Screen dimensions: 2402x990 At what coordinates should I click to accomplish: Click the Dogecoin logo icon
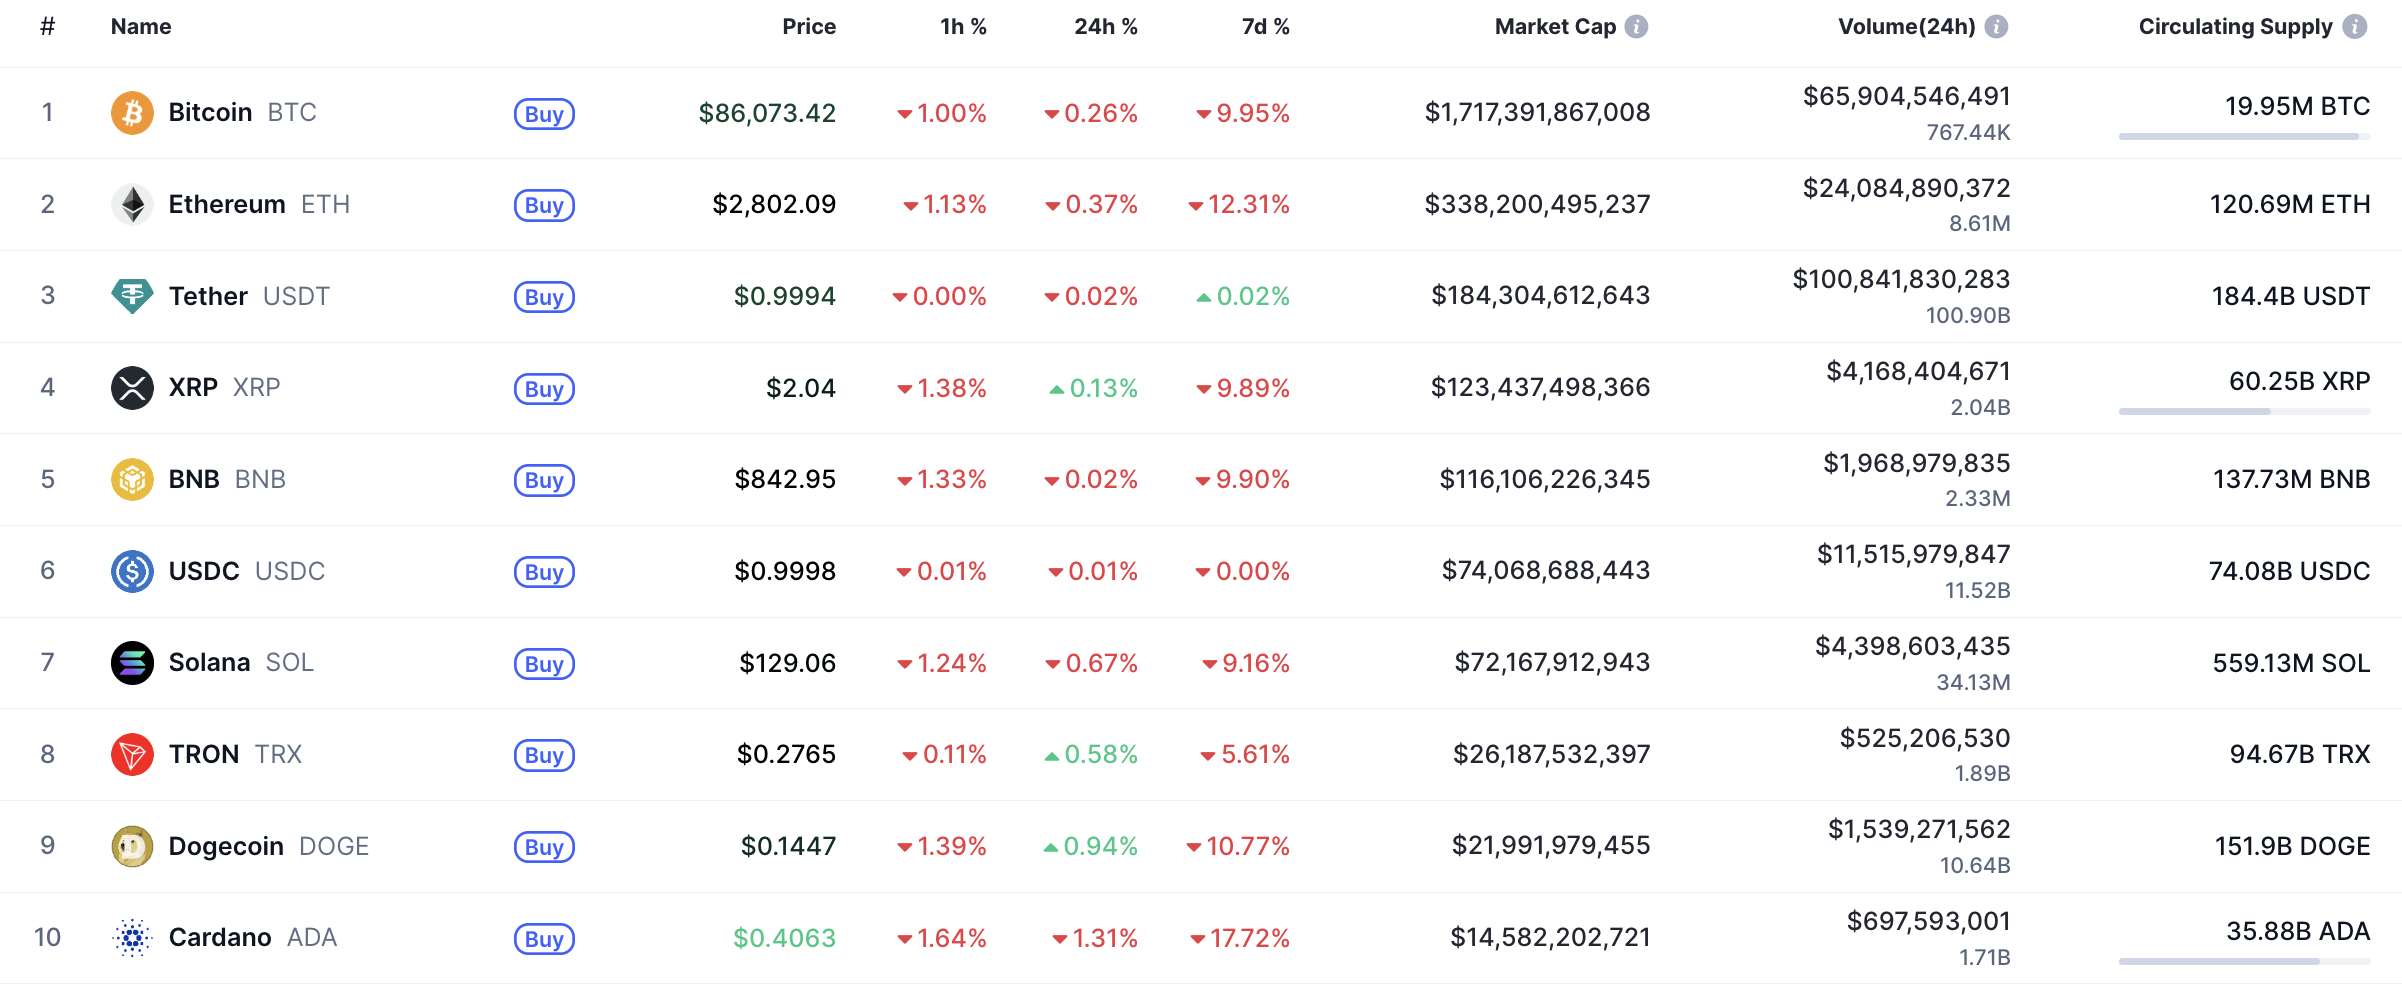pos(132,847)
